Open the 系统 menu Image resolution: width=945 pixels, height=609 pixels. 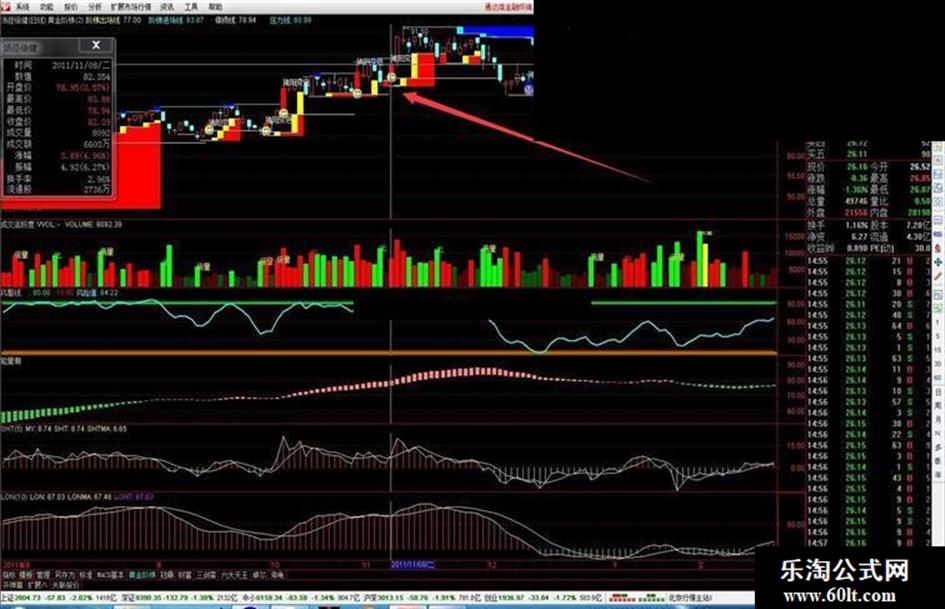point(22,7)
